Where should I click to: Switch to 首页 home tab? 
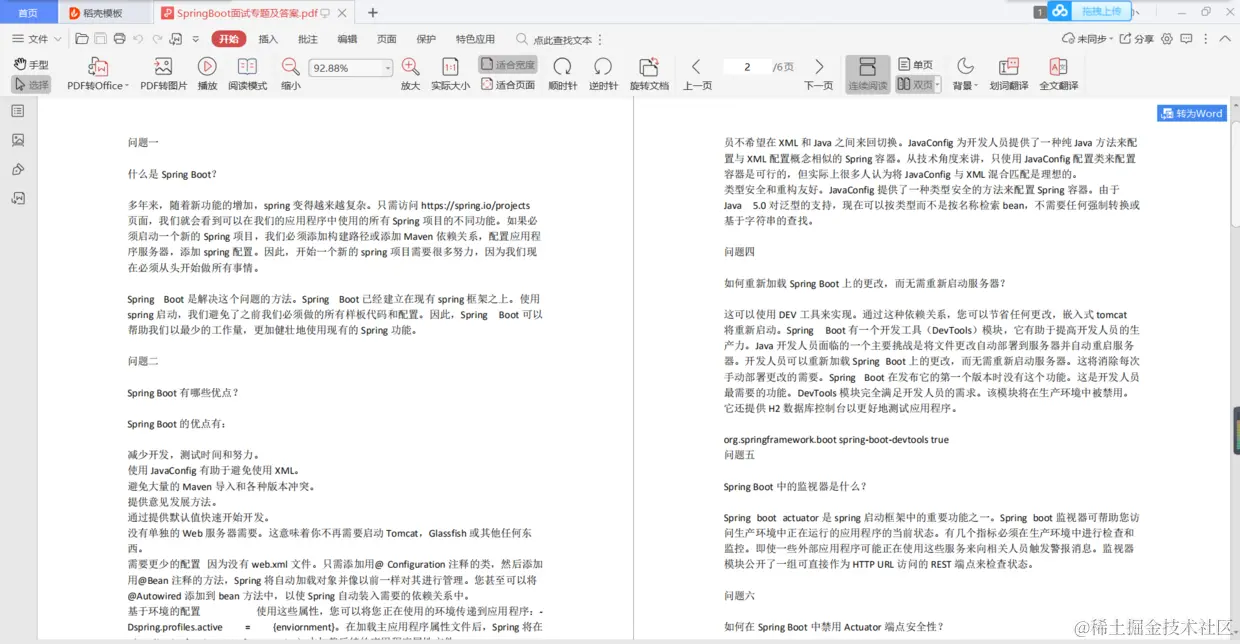(28, 13)
